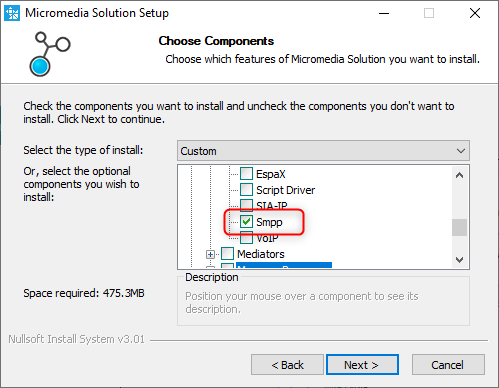Select the Mediators tree item label
This screenshot has width=499, height=388.
pyautogui.click(x=261, y=254)
